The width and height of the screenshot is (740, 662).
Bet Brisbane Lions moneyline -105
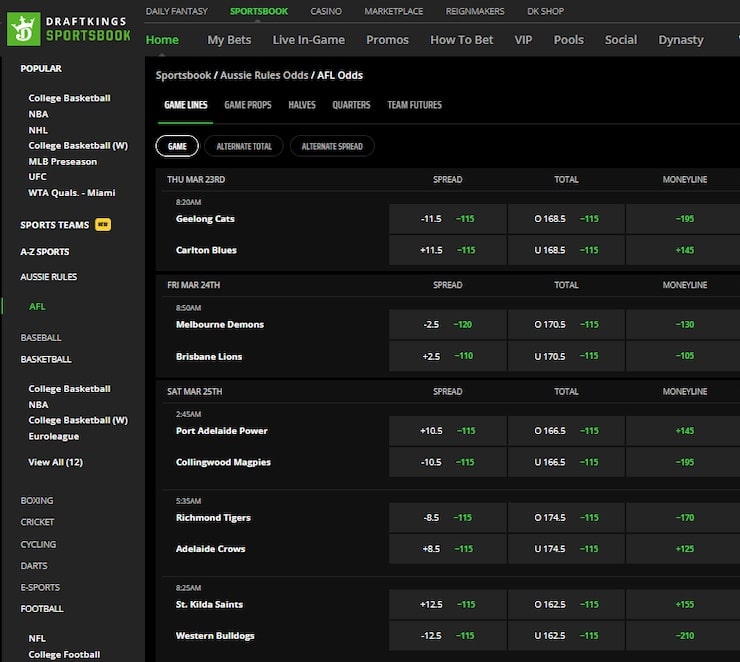click(x=684, y=356)
